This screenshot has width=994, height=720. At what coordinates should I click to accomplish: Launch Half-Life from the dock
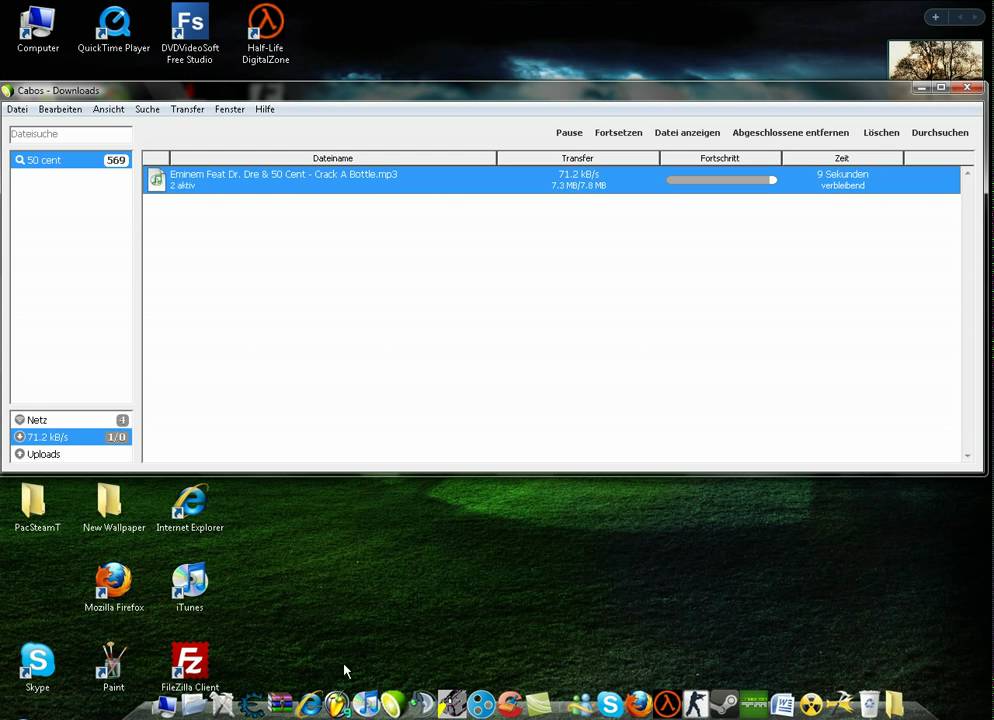point(667,704)
